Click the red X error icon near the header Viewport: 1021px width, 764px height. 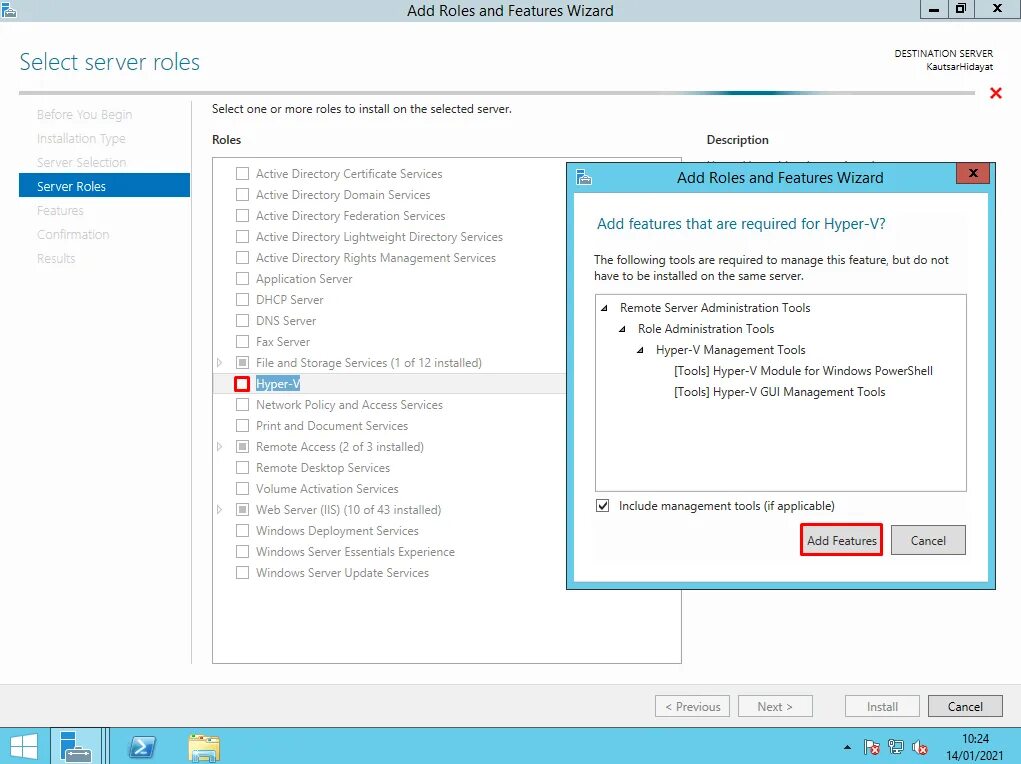tap(996, 93)
